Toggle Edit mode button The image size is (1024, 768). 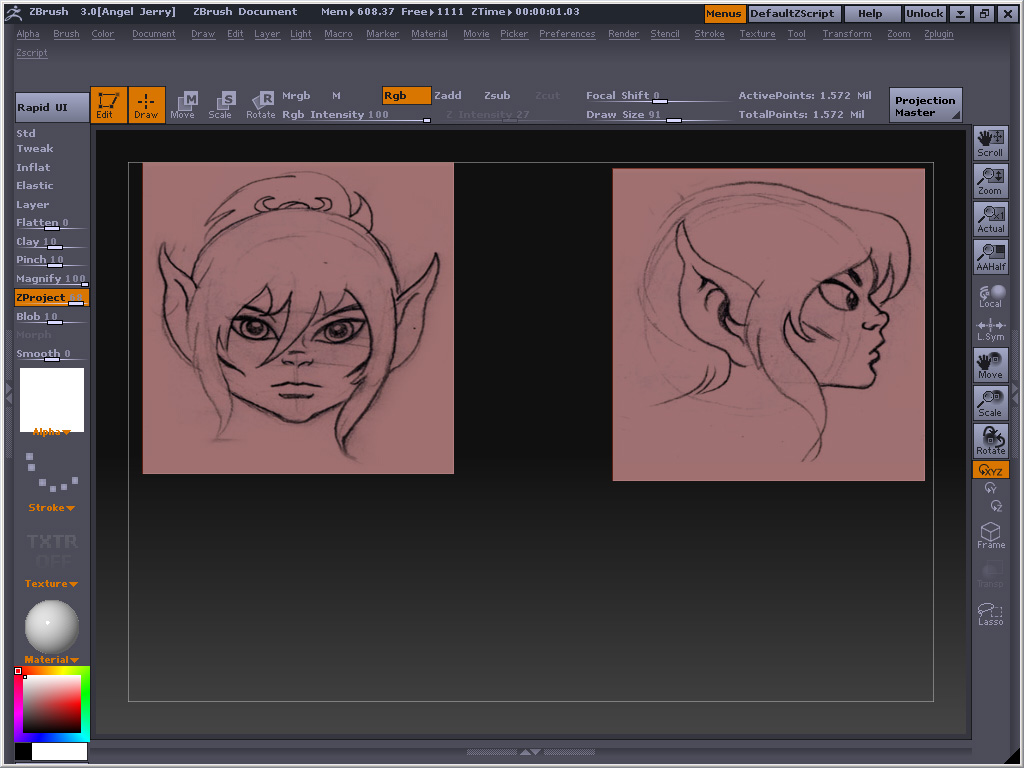[x=108, y=104]
